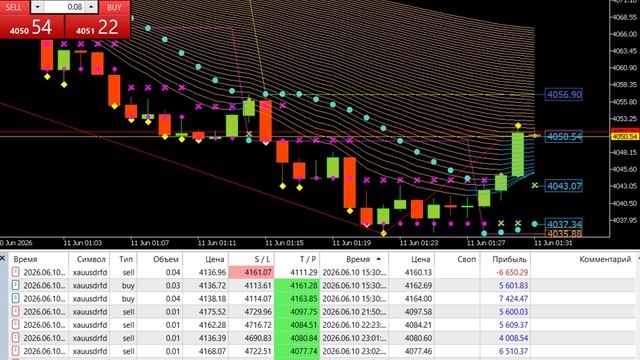Screen dimensions: 640x360
Task: Click the profit value 5 609.37
Action: point(513,324)
